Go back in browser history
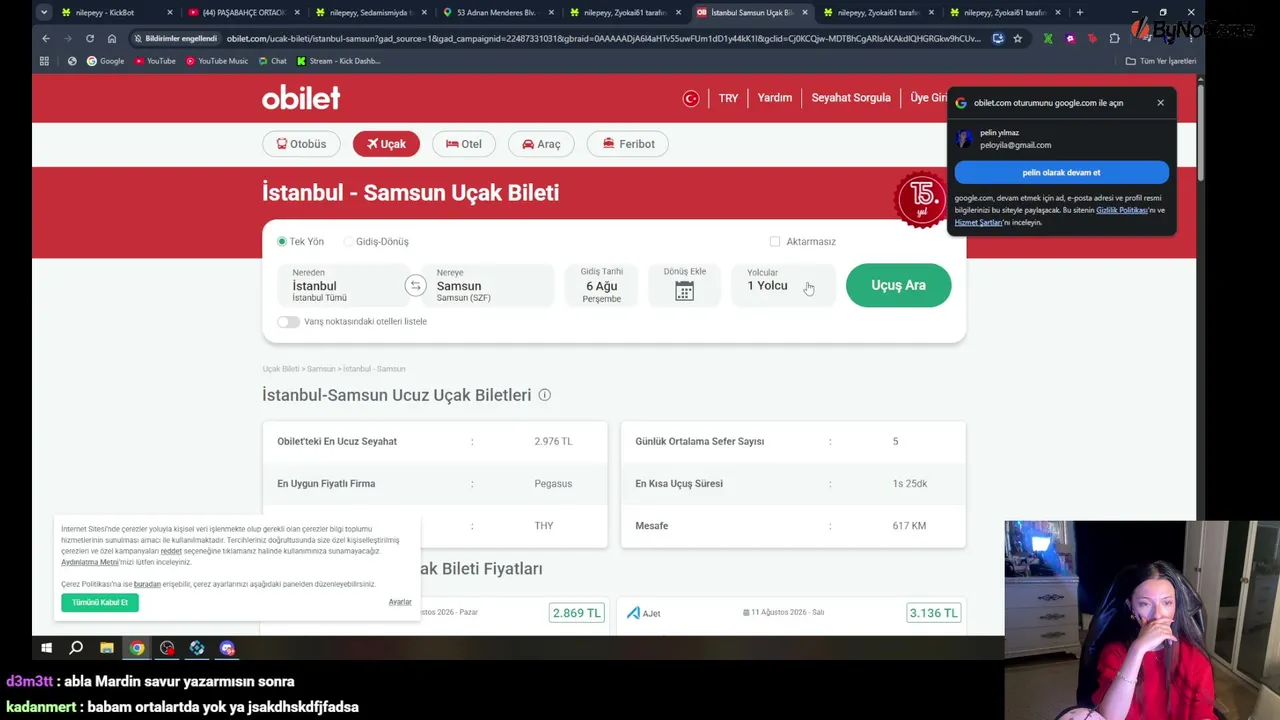The height and width of the screenshot is (720, 1280). (46, 38)
